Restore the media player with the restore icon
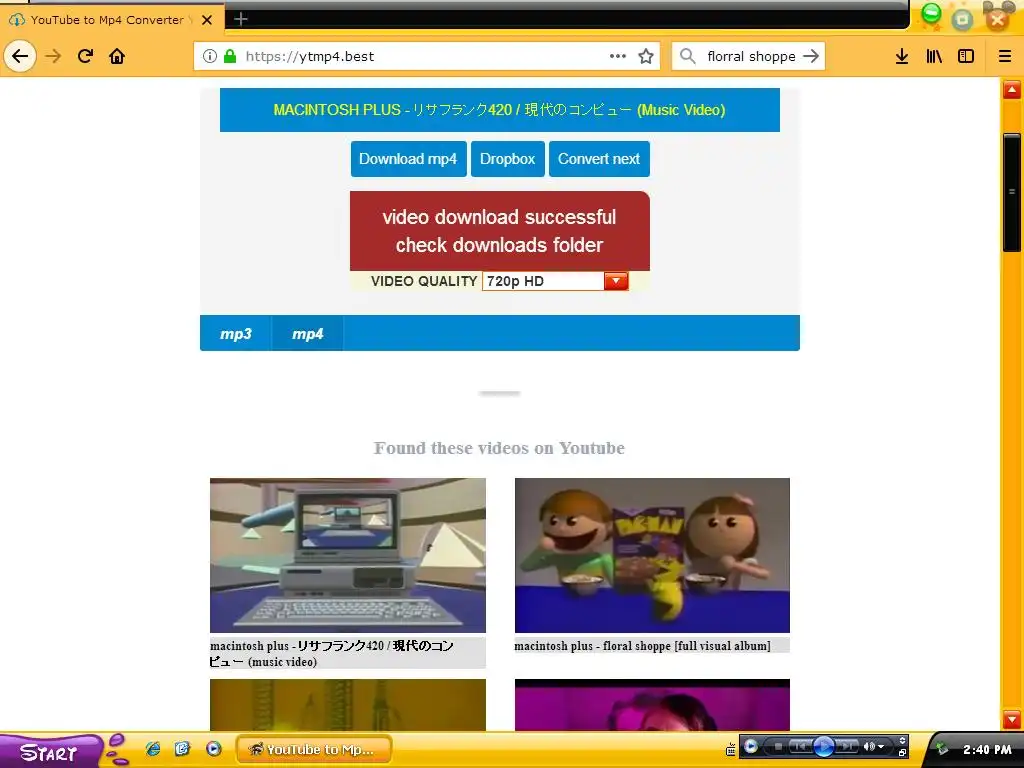The image size is (1024, 768). (x=903, y=753)
